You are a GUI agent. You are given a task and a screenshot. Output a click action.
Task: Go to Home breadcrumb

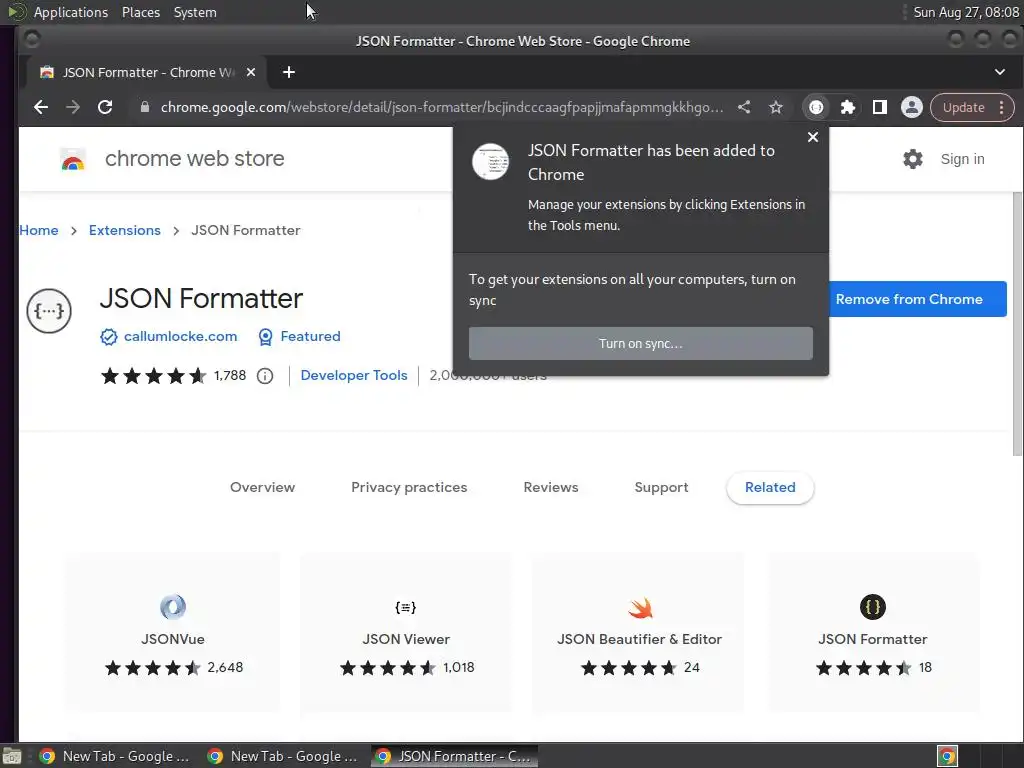39,231
